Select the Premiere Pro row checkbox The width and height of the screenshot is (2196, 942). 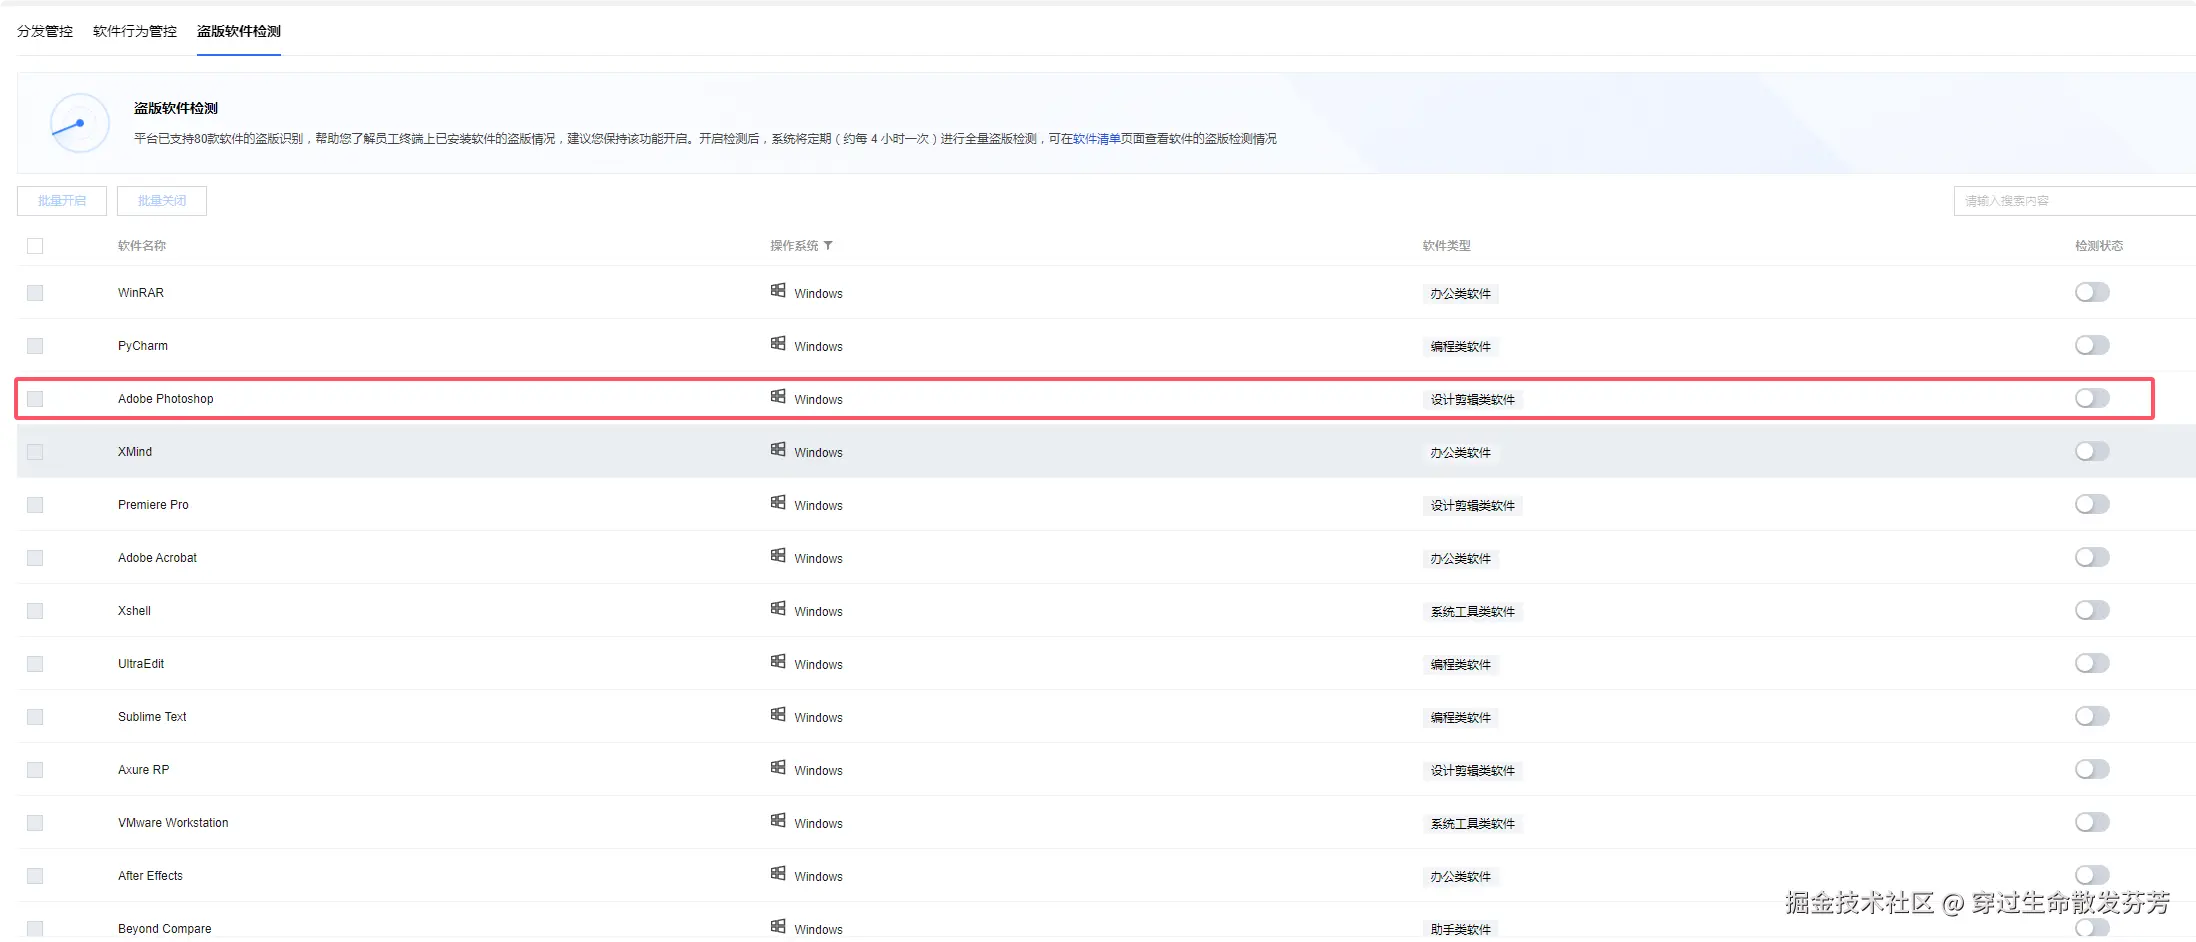click(x=35, y=505)
